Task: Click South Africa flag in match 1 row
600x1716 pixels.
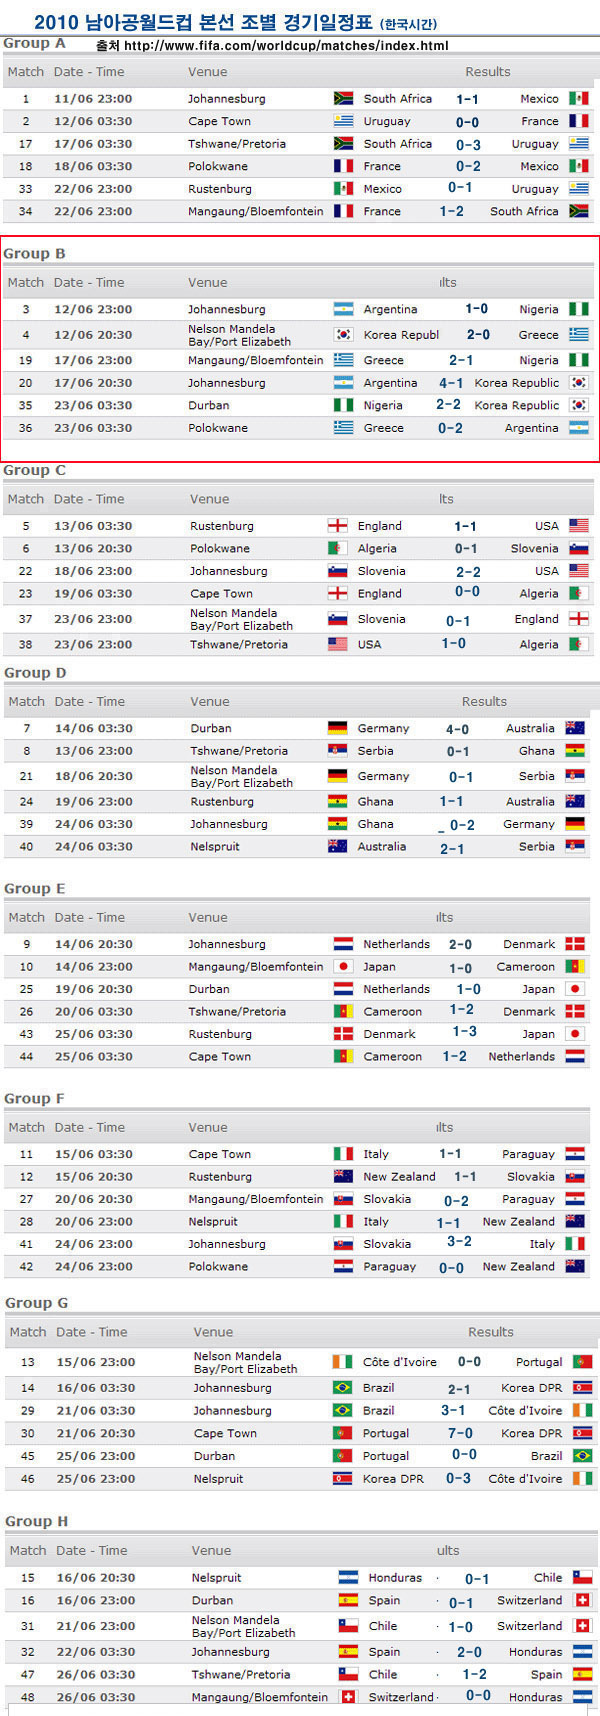Action: click(343, 99)
